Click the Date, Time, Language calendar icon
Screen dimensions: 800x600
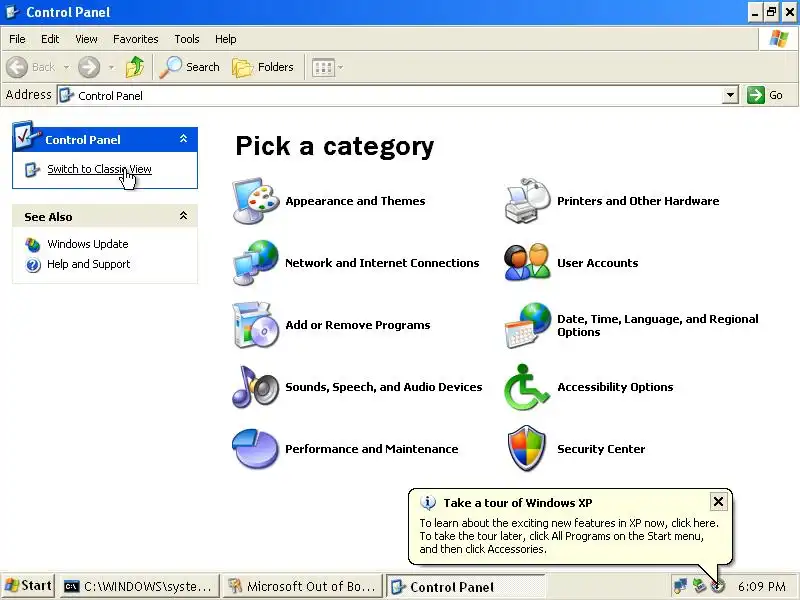point(528,325)
